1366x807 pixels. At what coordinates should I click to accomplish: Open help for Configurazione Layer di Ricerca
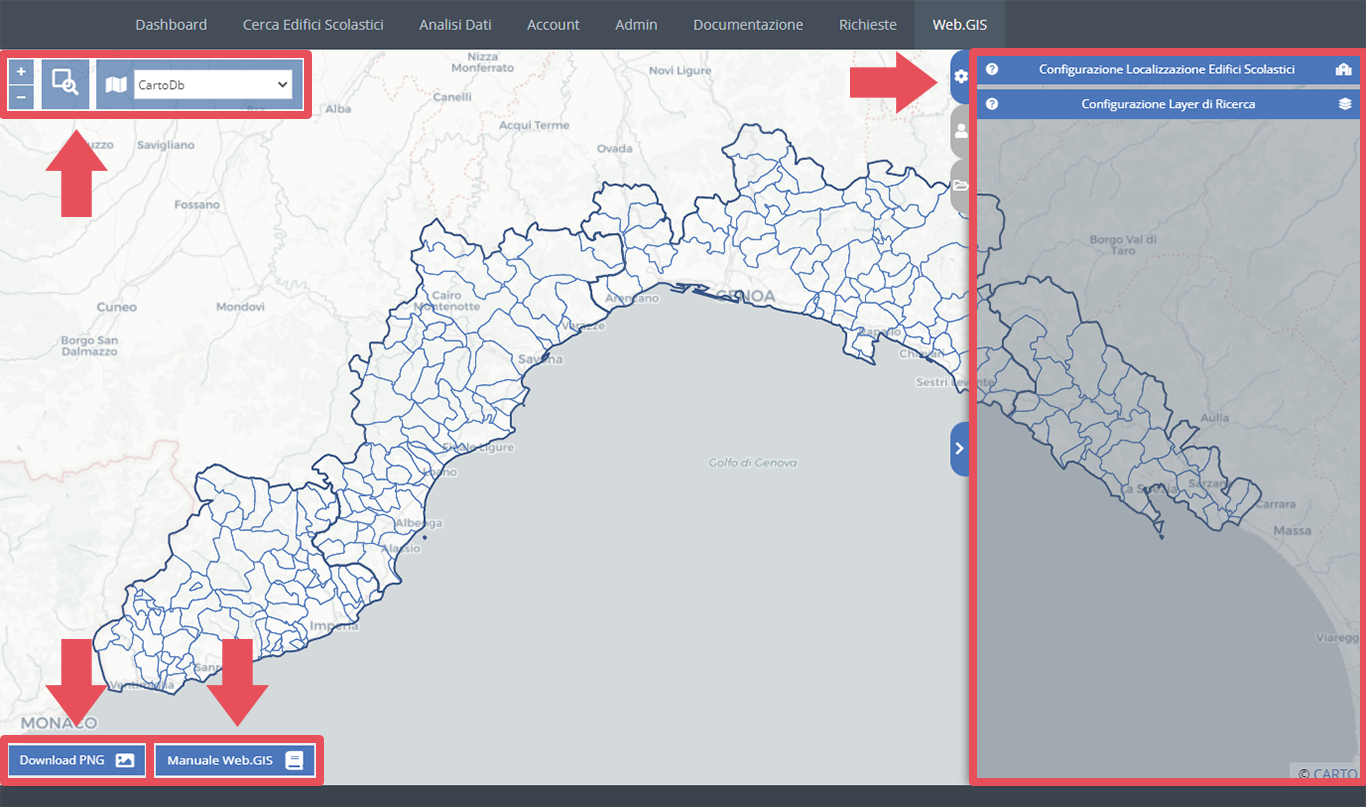pos(991,103)
